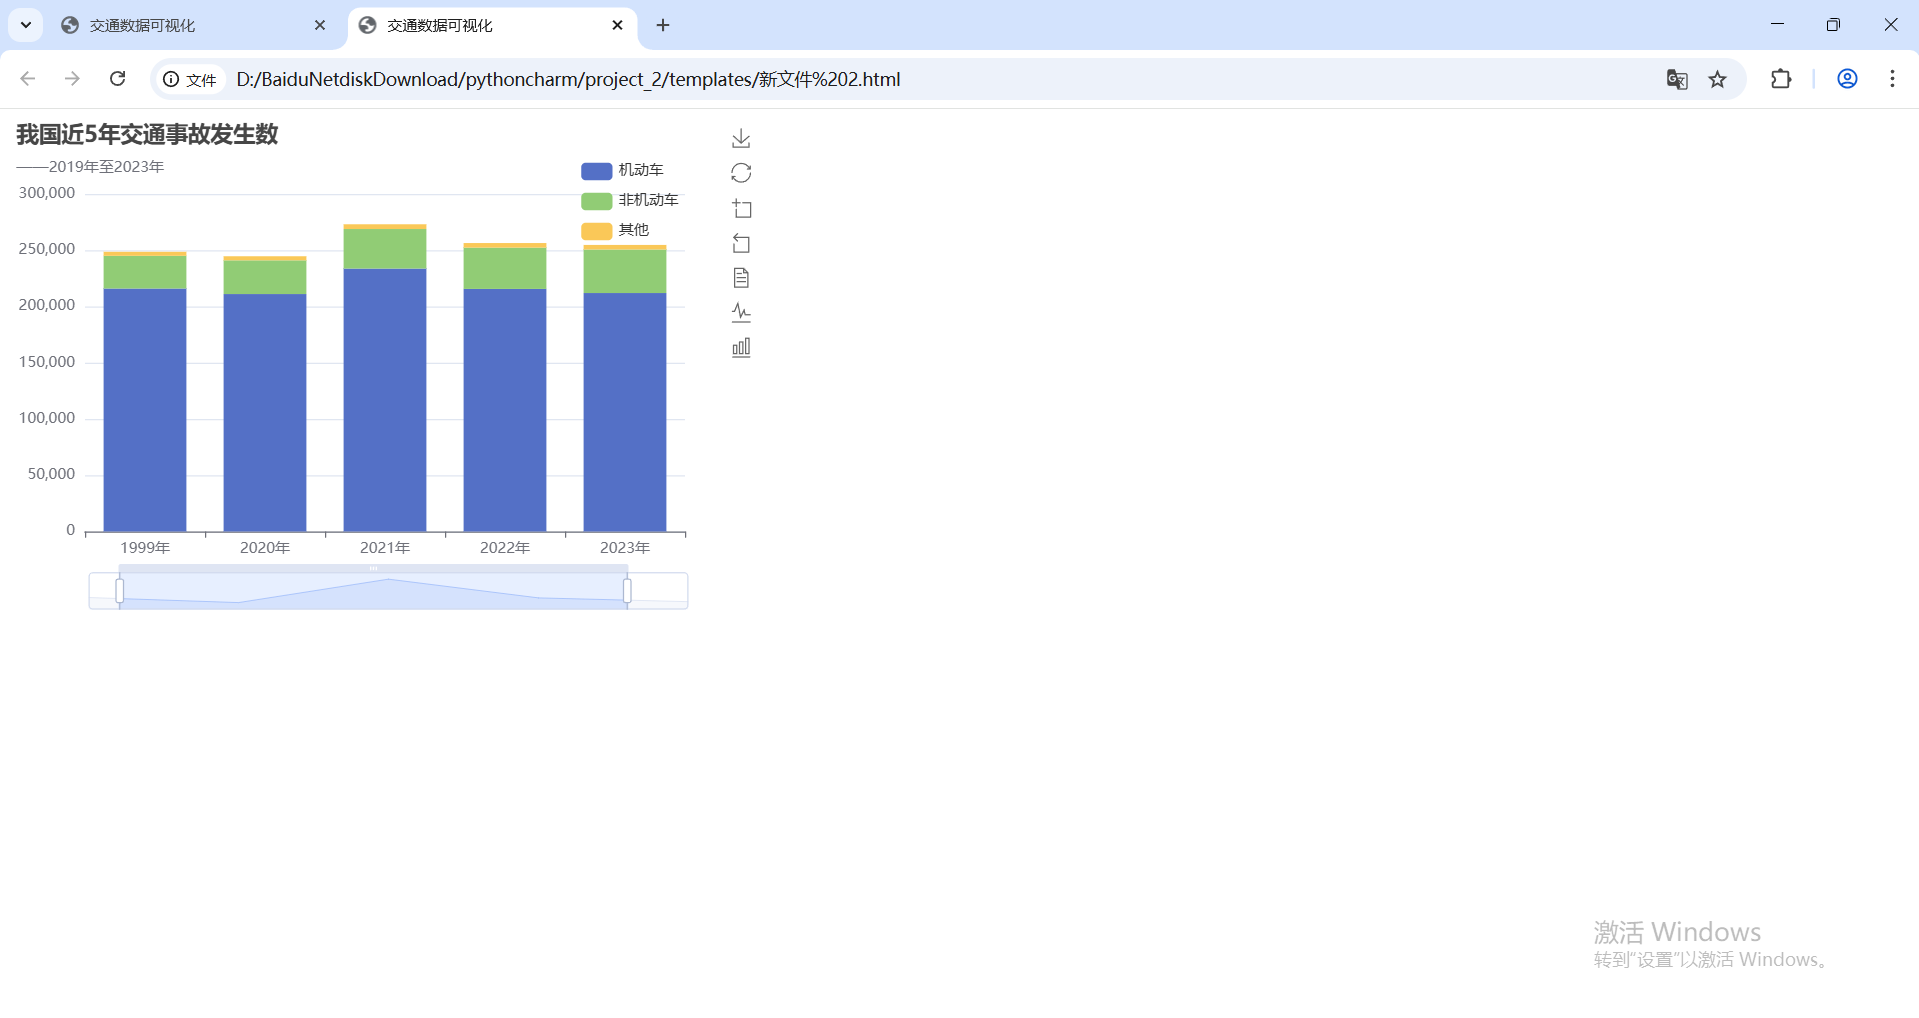Click the 1999年 stacked bar

(145, 391)
